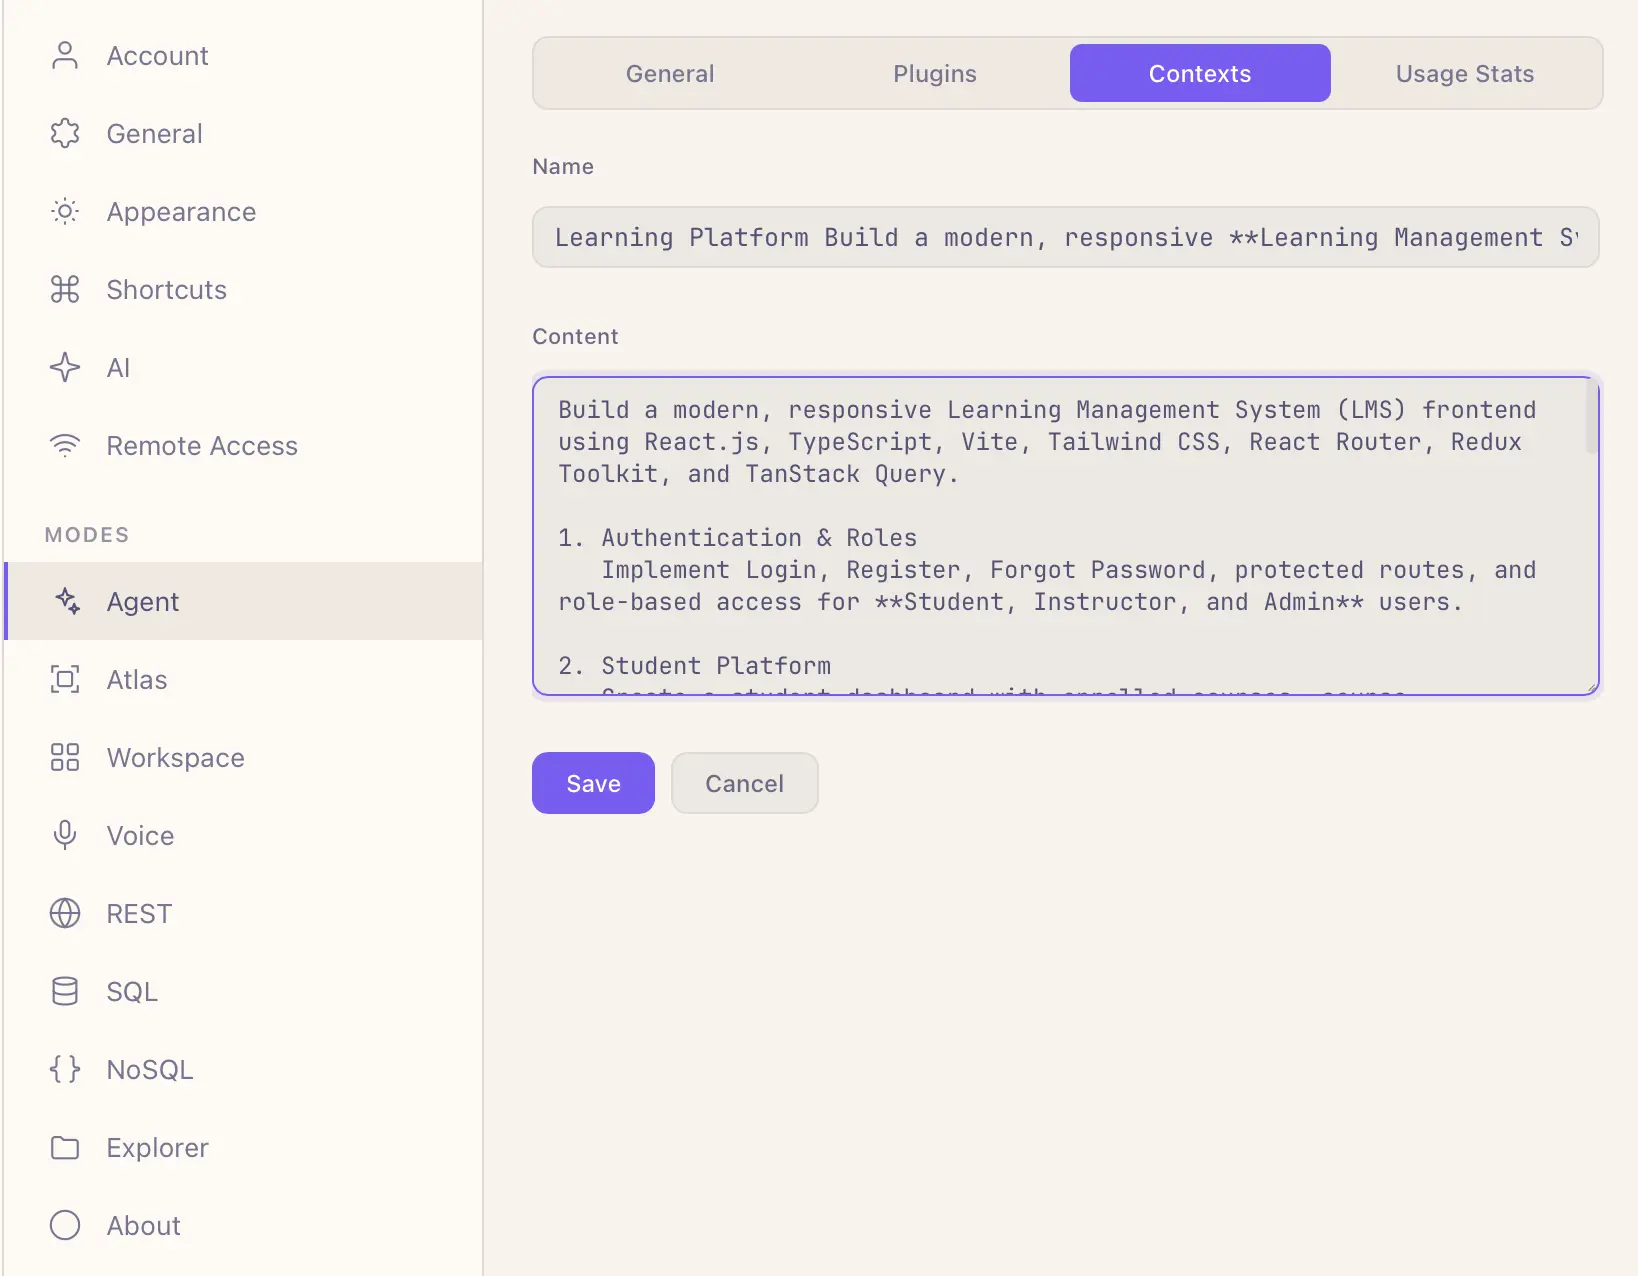
Task: Click inside the Content text area
Action: tap(1066, 536)
